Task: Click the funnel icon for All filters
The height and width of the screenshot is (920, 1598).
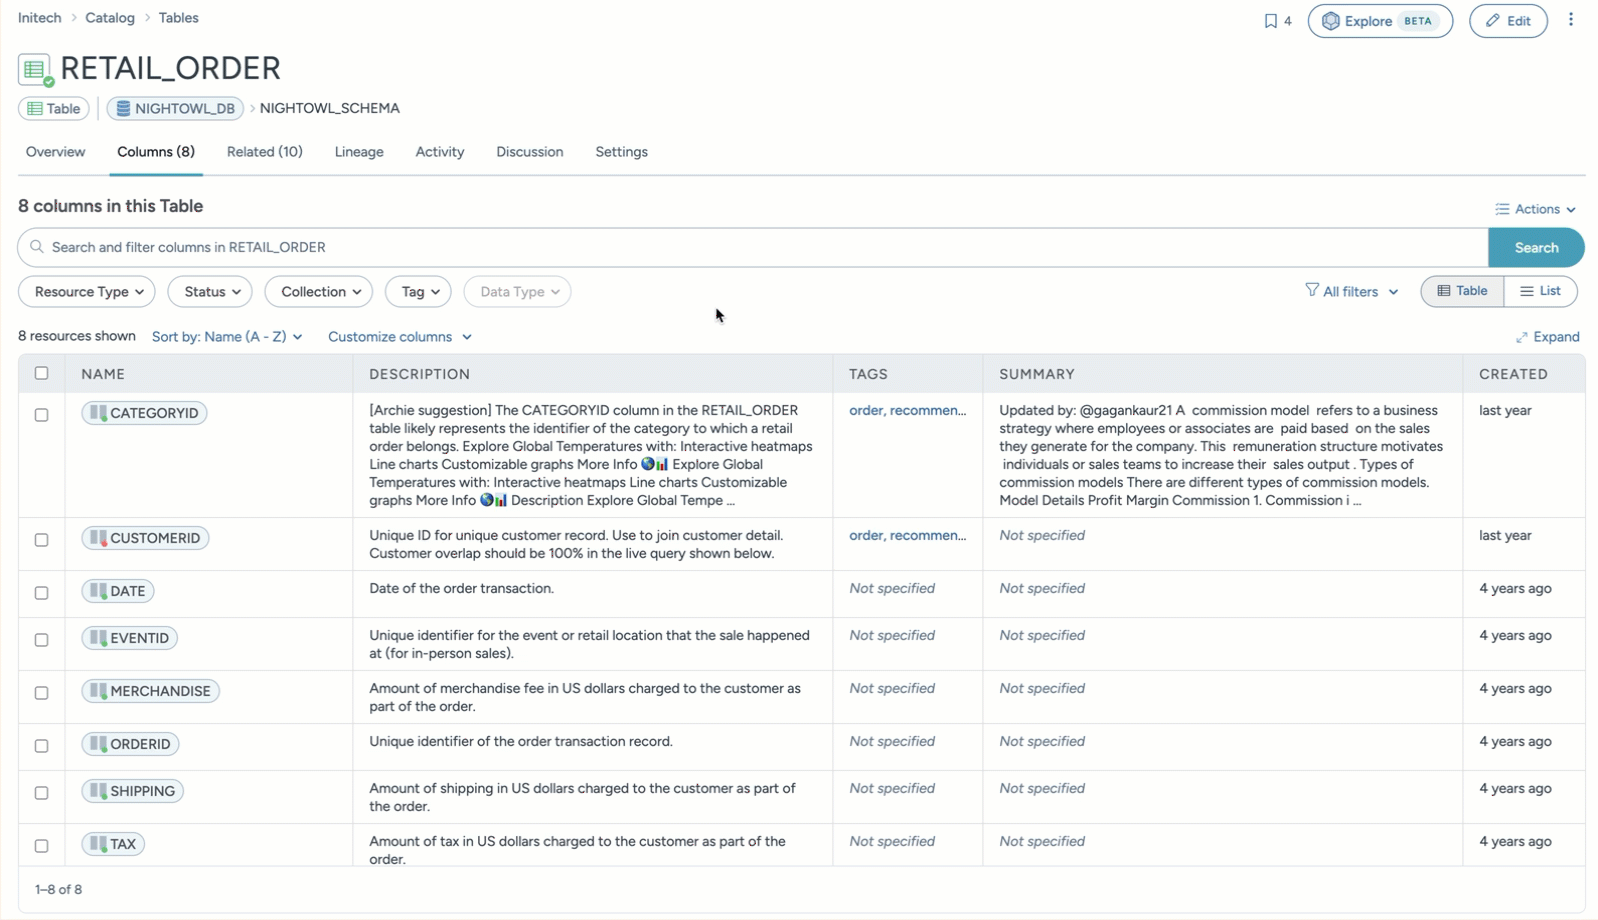Action: tap(1312, 290)
